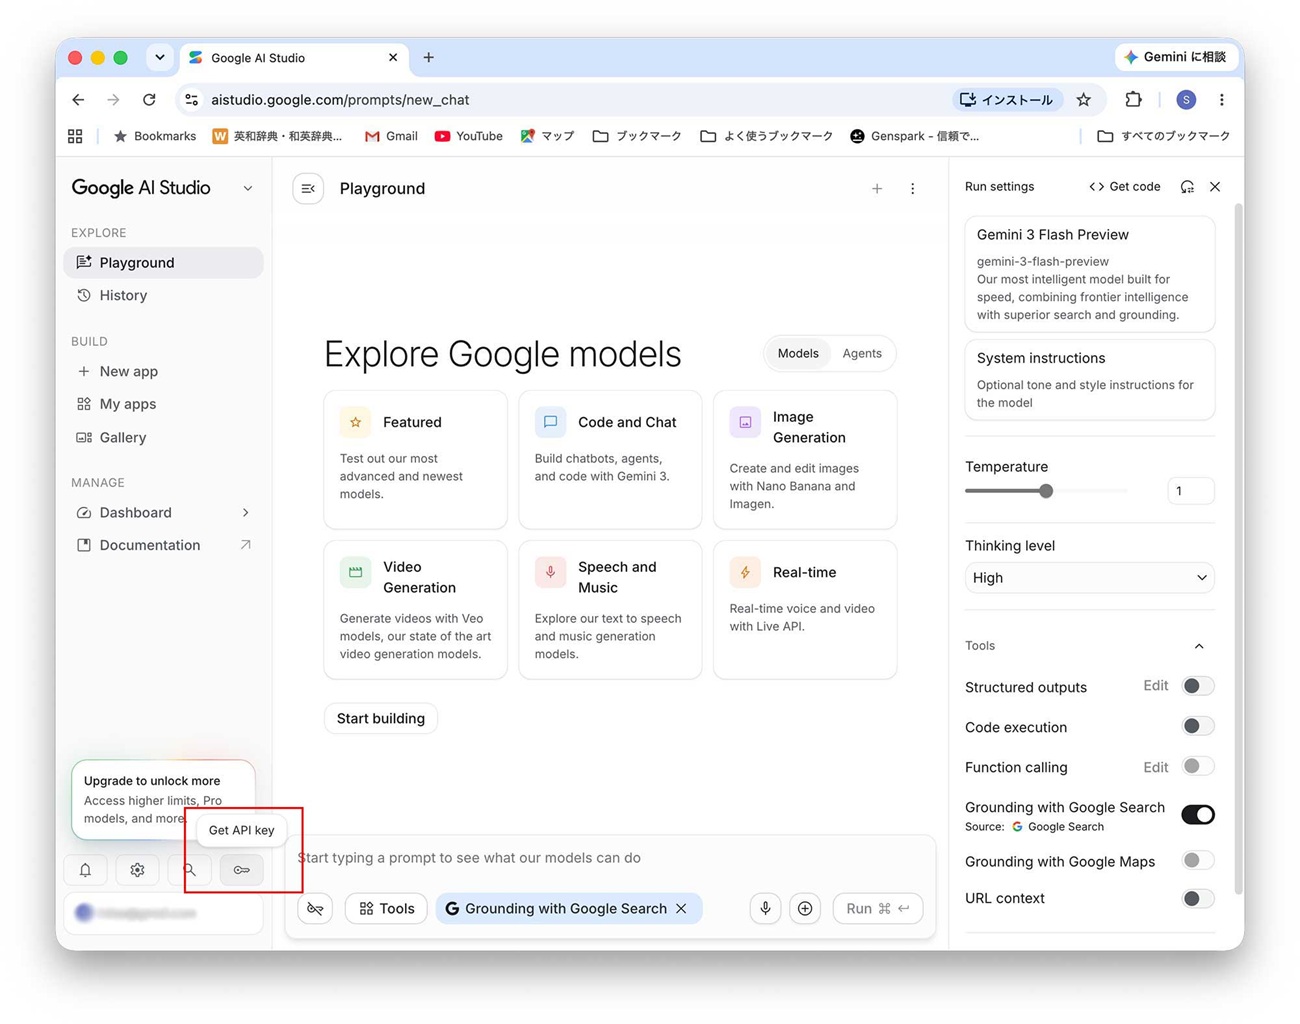This screenshot has width=1300, height=1024.
Task: Open the Playground more options menu
Action: click(912, 188)
